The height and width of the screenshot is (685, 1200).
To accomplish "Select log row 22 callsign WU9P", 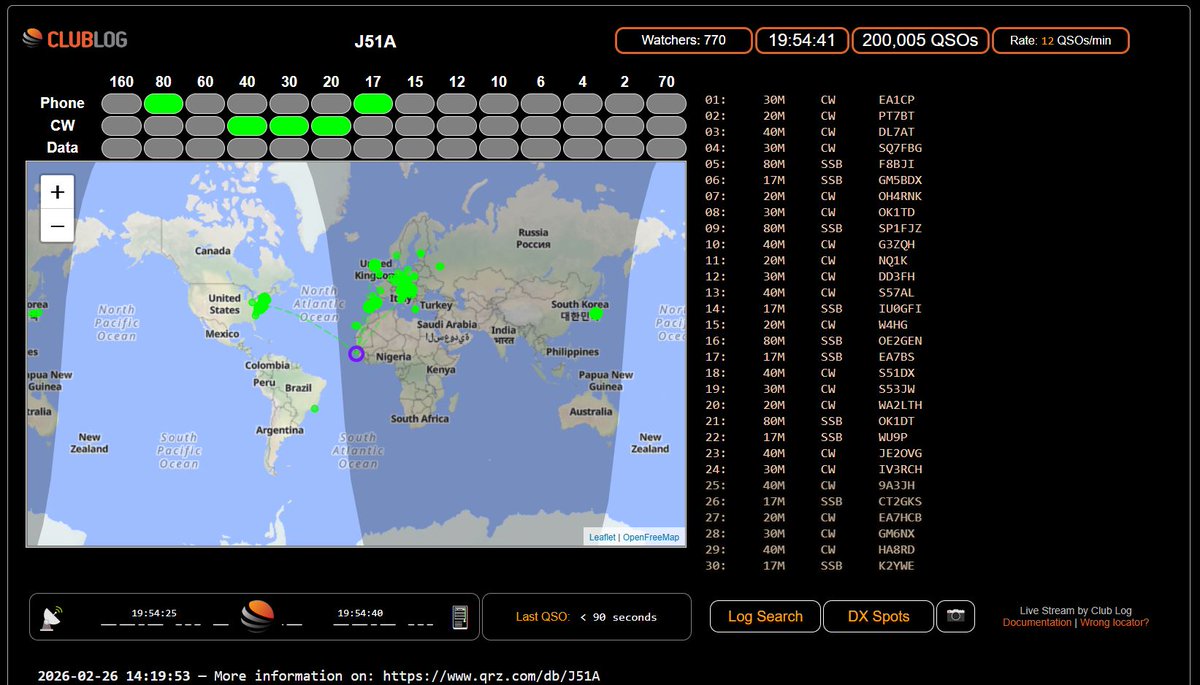I will coord(894,437).
